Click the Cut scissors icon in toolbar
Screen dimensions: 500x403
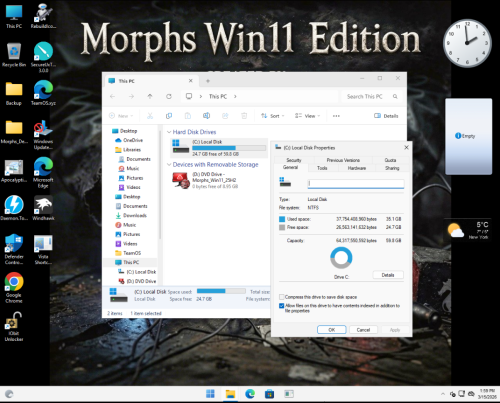pyautogui.click(x=150, y=116)
